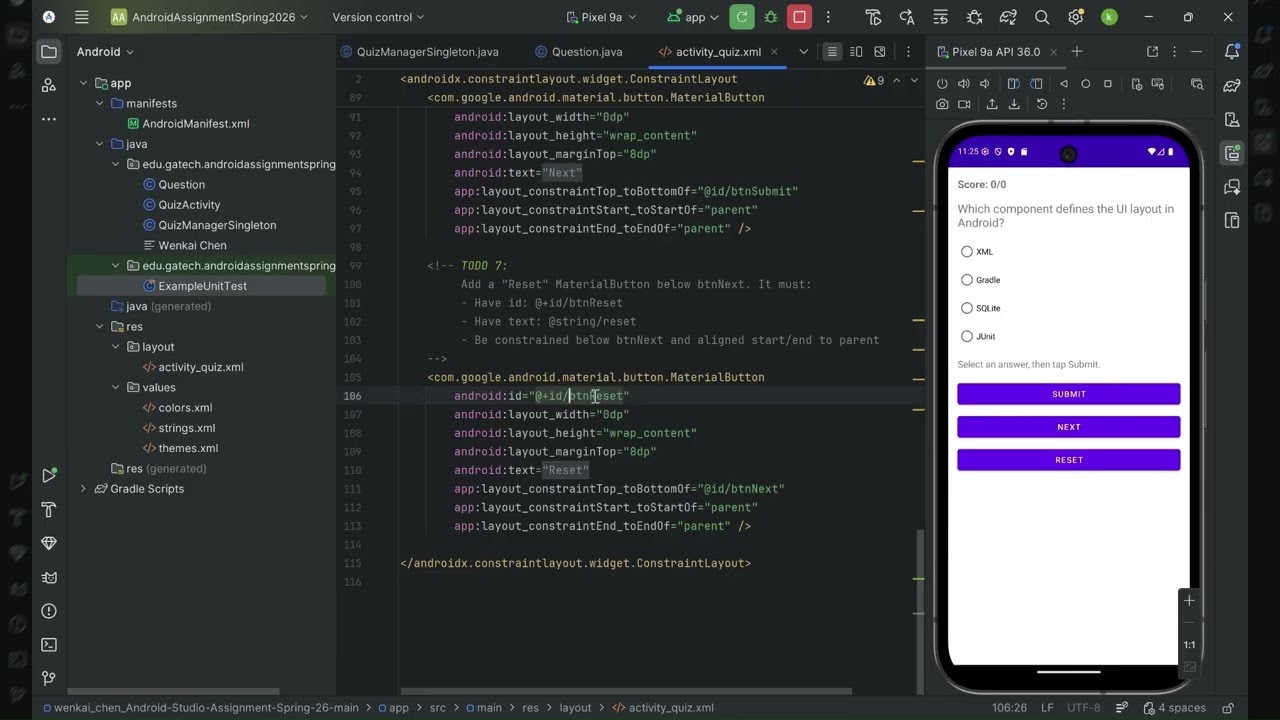Switch to Question.java tab
Image resolution: width=1280 pixels, height=720 pixels.
580,52
